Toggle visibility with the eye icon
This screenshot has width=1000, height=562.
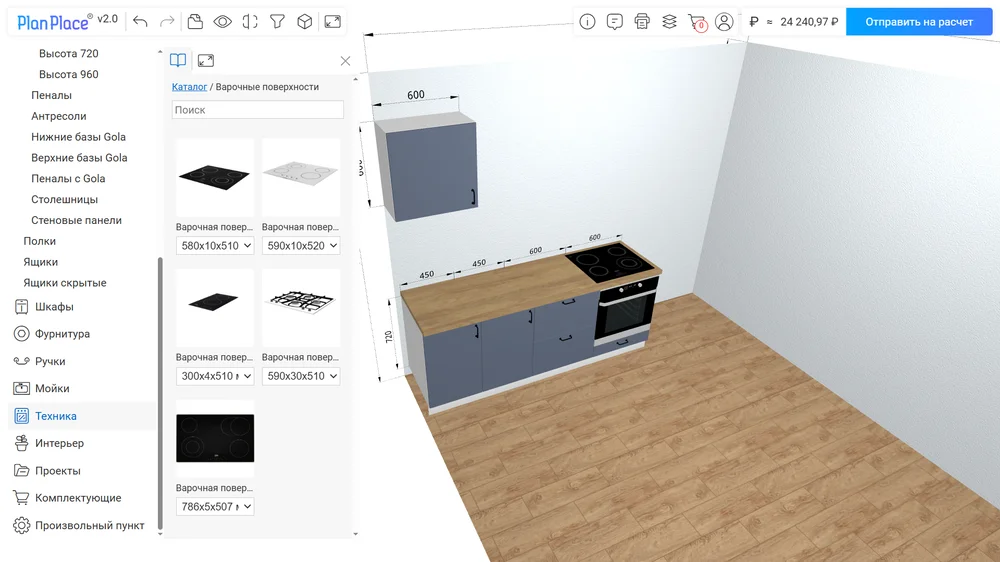222,21
